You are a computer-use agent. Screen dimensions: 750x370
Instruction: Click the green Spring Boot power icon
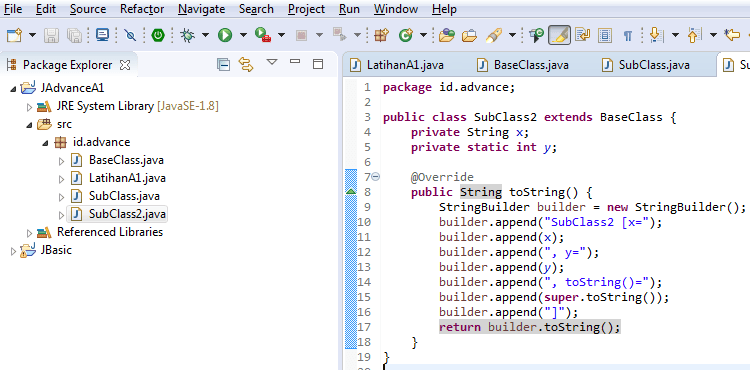[x=158, y=35]
